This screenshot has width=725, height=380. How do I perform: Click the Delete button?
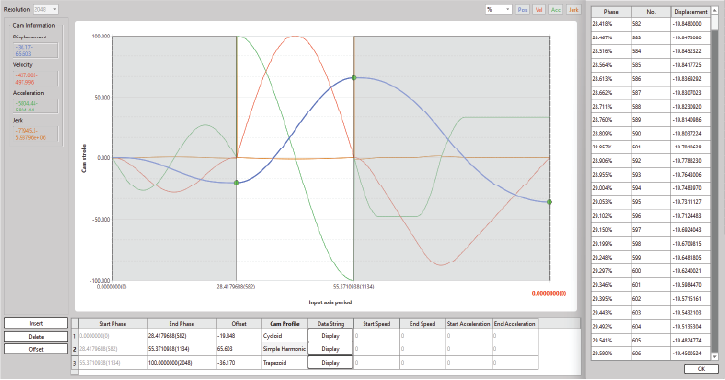[x=36, y=336]
